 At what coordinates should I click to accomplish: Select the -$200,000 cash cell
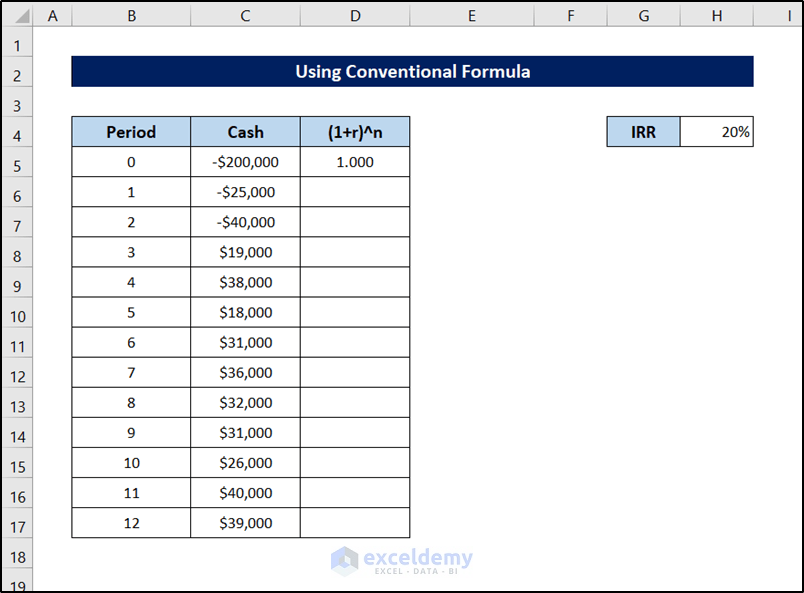(245, 162)
